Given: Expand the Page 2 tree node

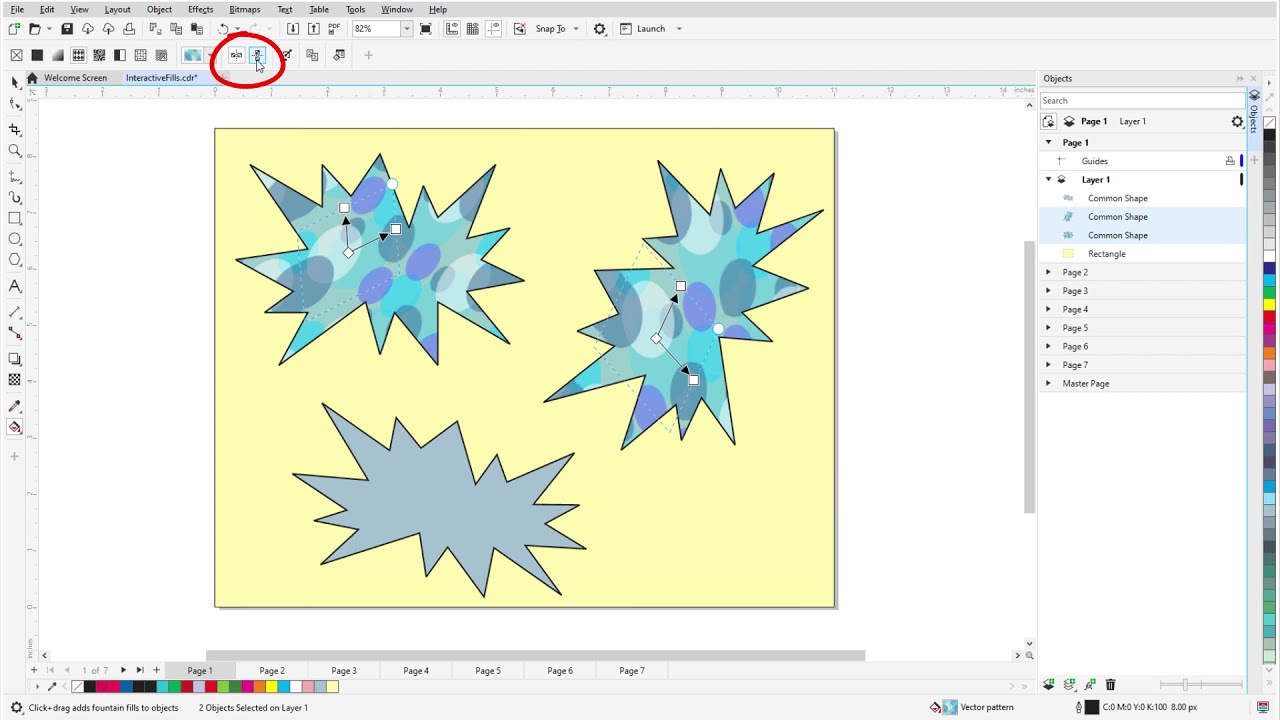Looking at the screenshot, I should coord(1048,272).
